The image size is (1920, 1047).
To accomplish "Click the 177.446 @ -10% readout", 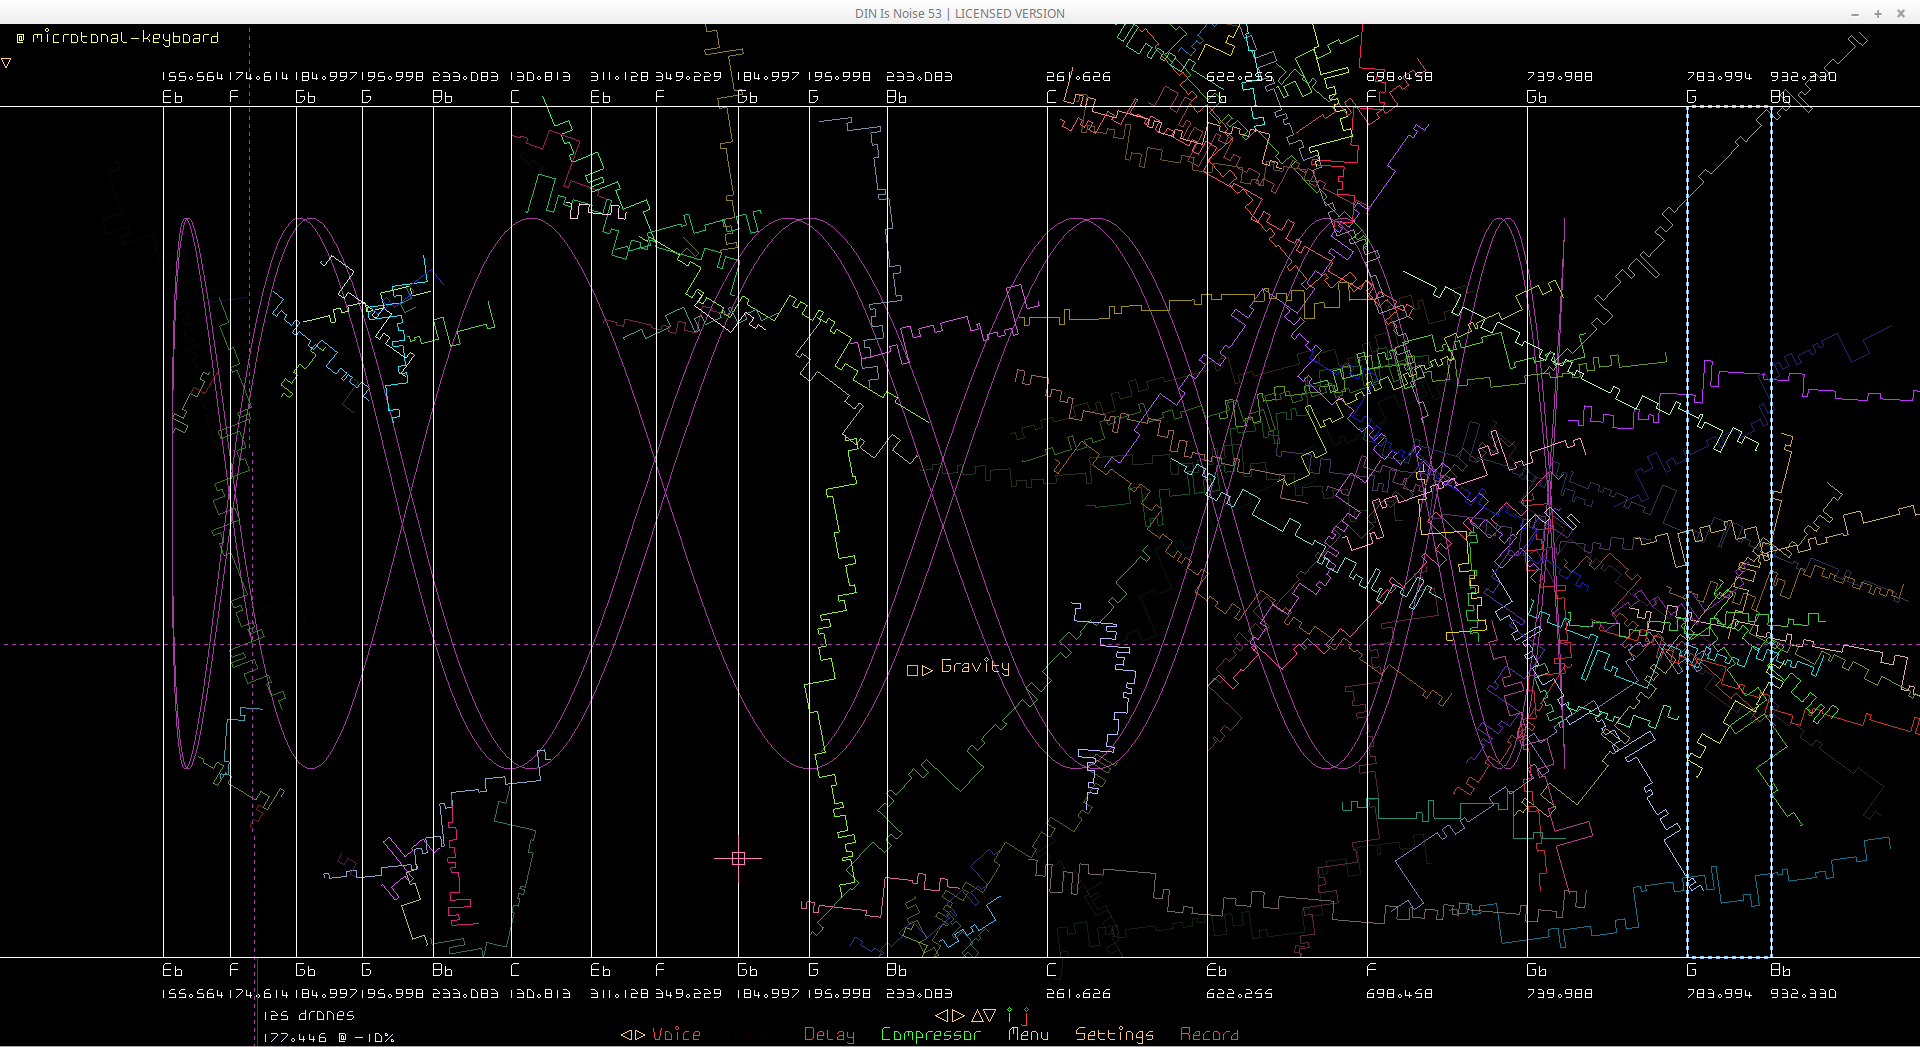I will click(329, 1038).
